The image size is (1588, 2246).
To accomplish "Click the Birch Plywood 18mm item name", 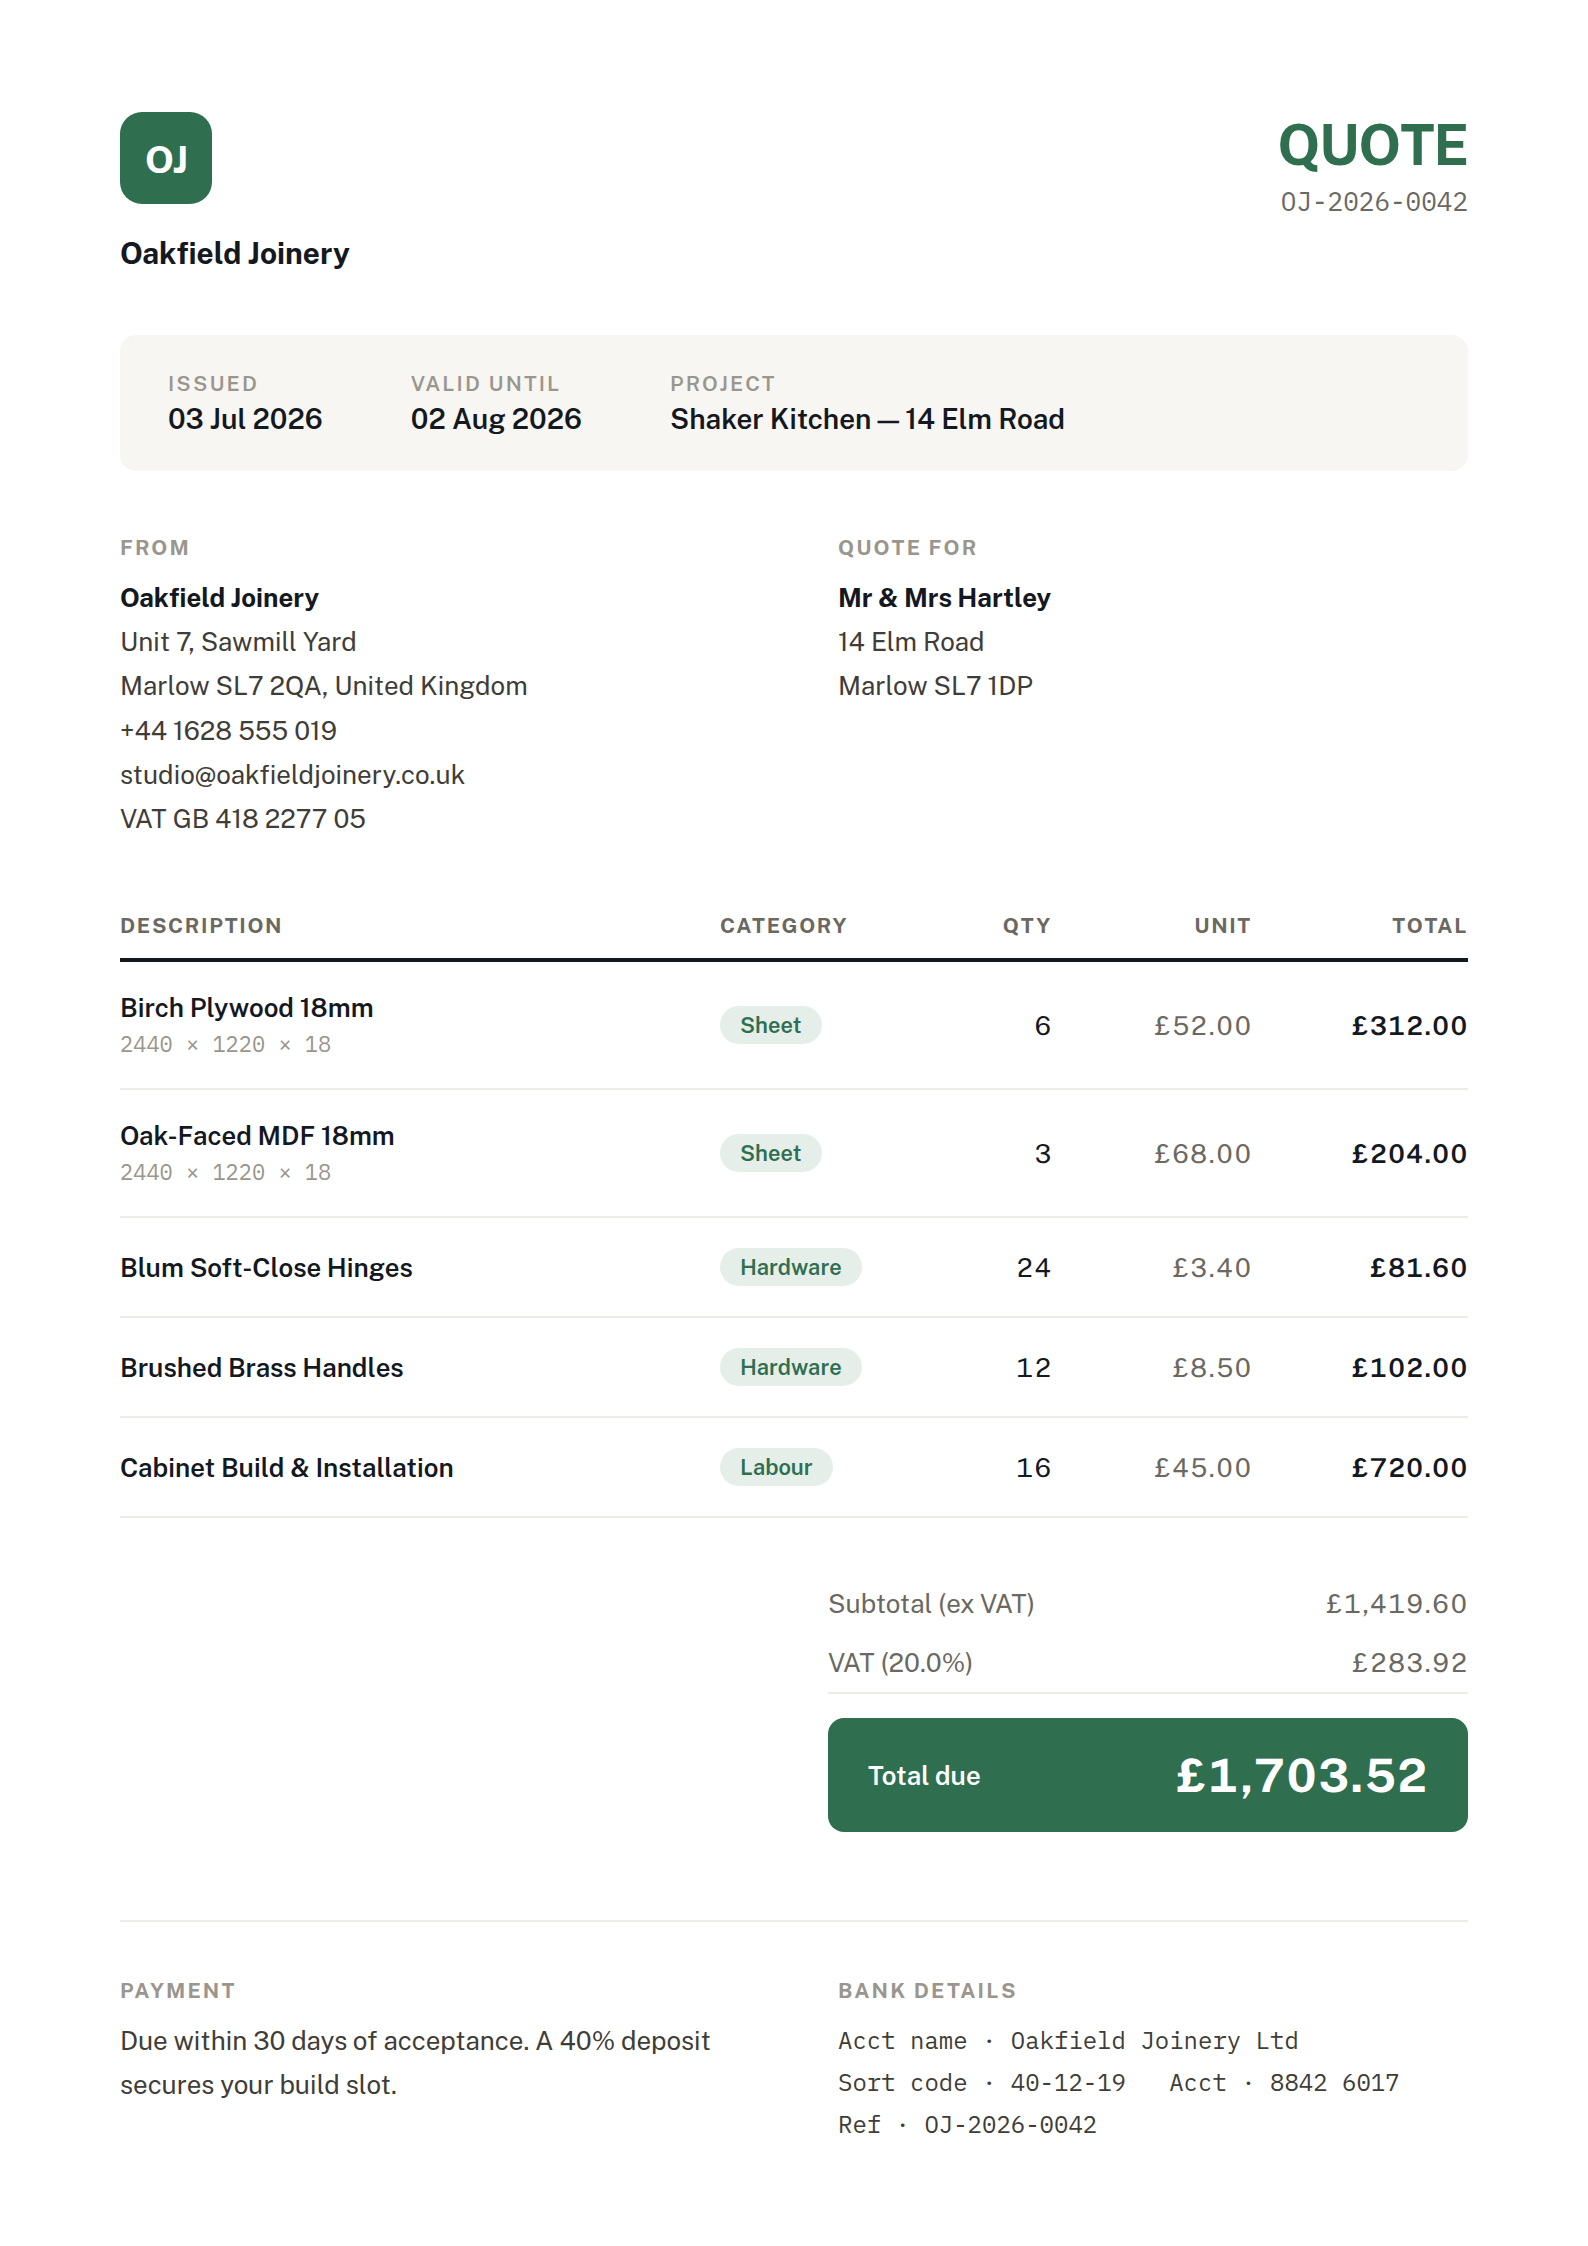I will tap(247, 1008).
